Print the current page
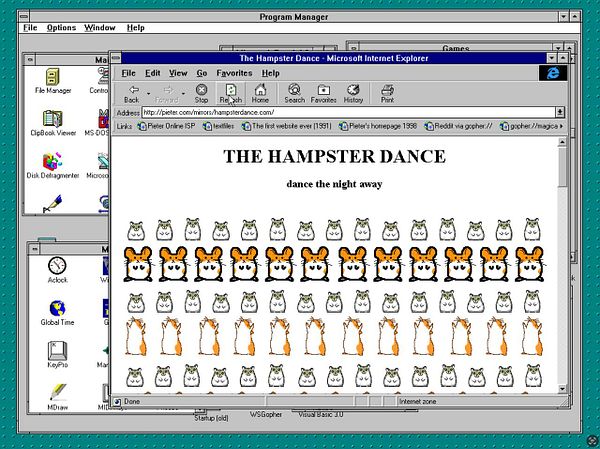600x449 pixels. pos(387,94)
